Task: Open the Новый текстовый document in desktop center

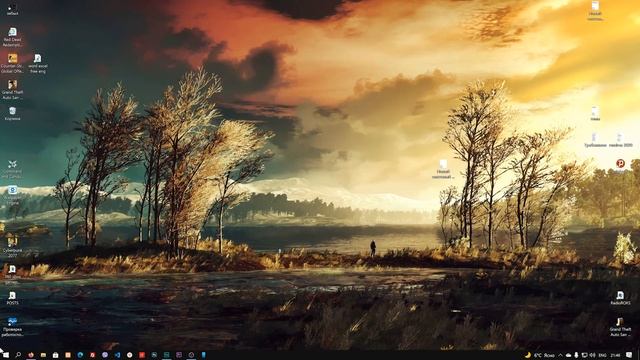Action: click(x=443, y=169)
